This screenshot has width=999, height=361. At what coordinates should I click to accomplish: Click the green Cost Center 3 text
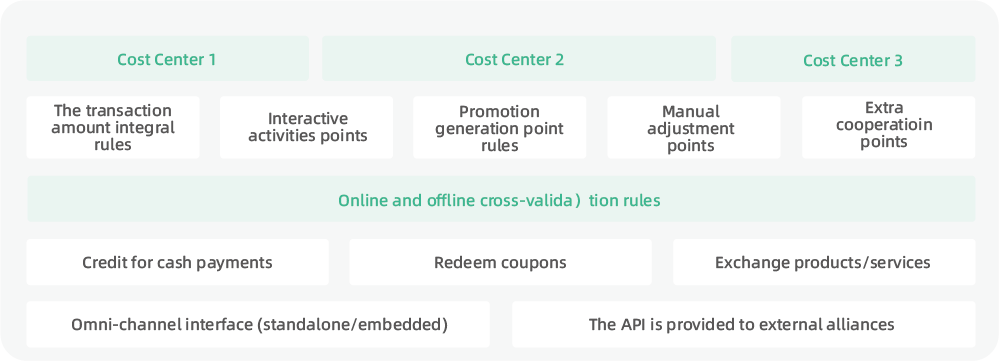[x=852, y=60]
